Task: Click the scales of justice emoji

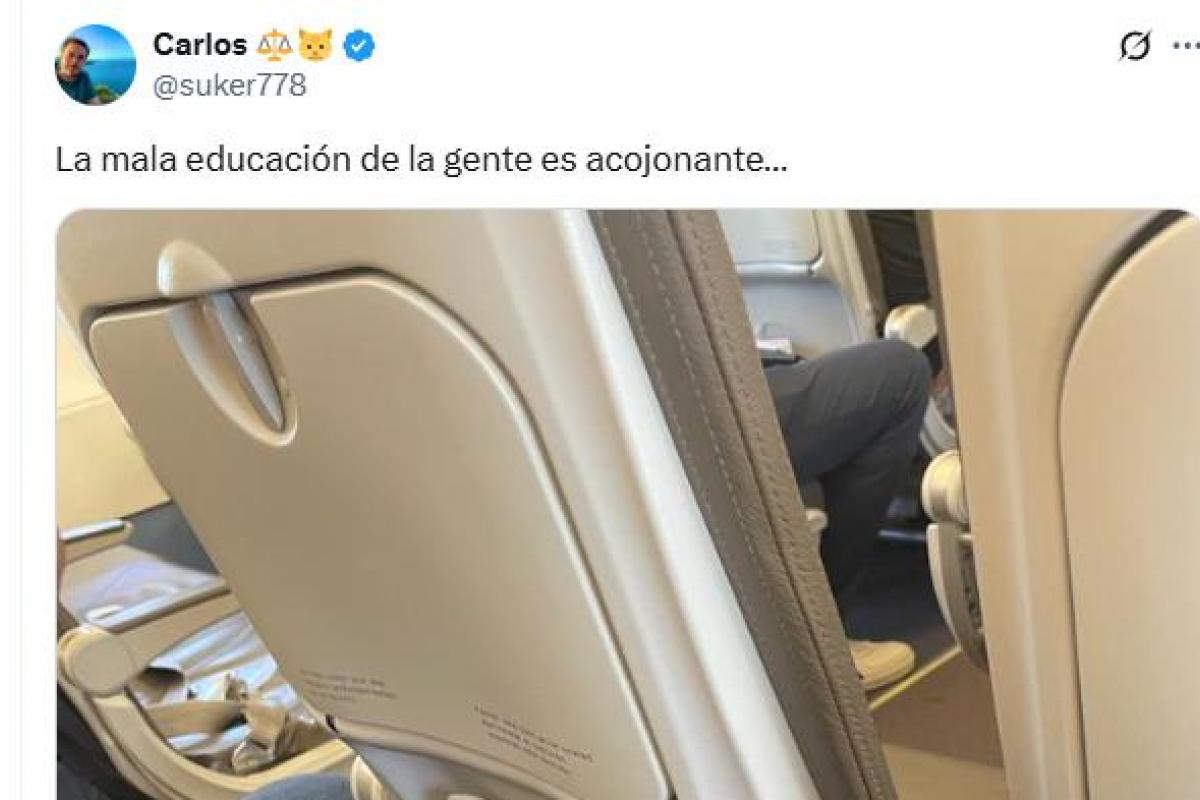Action: pyautogui.click(x=275, y=45)
